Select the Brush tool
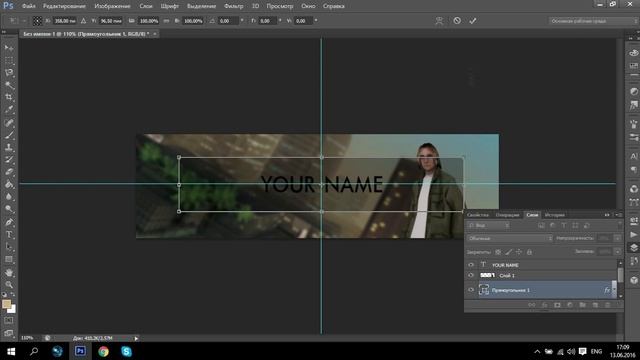Image resolution: width=640 pixels, height=360 pixels. pos(9,135)
